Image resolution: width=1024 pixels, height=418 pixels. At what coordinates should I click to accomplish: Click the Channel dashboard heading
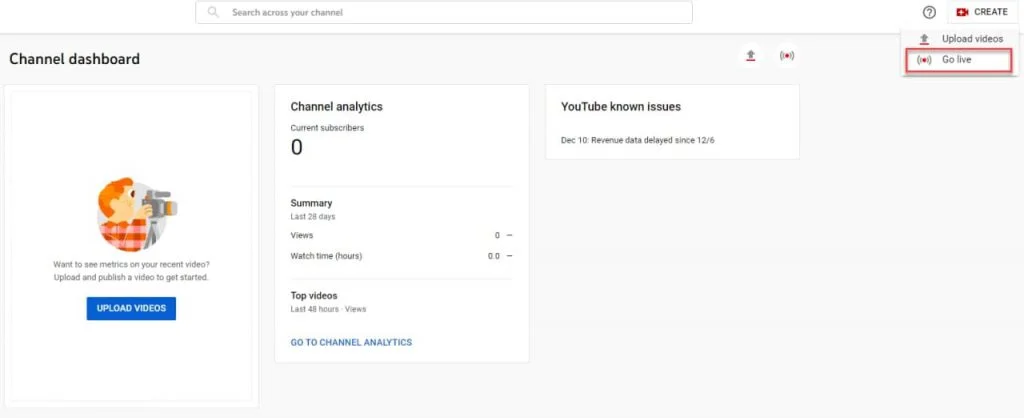coord(74,59)
